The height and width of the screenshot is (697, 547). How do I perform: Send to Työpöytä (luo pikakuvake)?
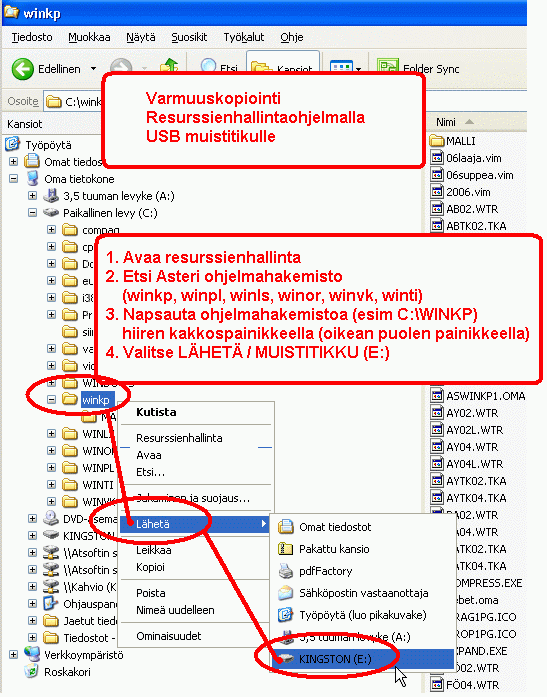[x=363, y=615]
